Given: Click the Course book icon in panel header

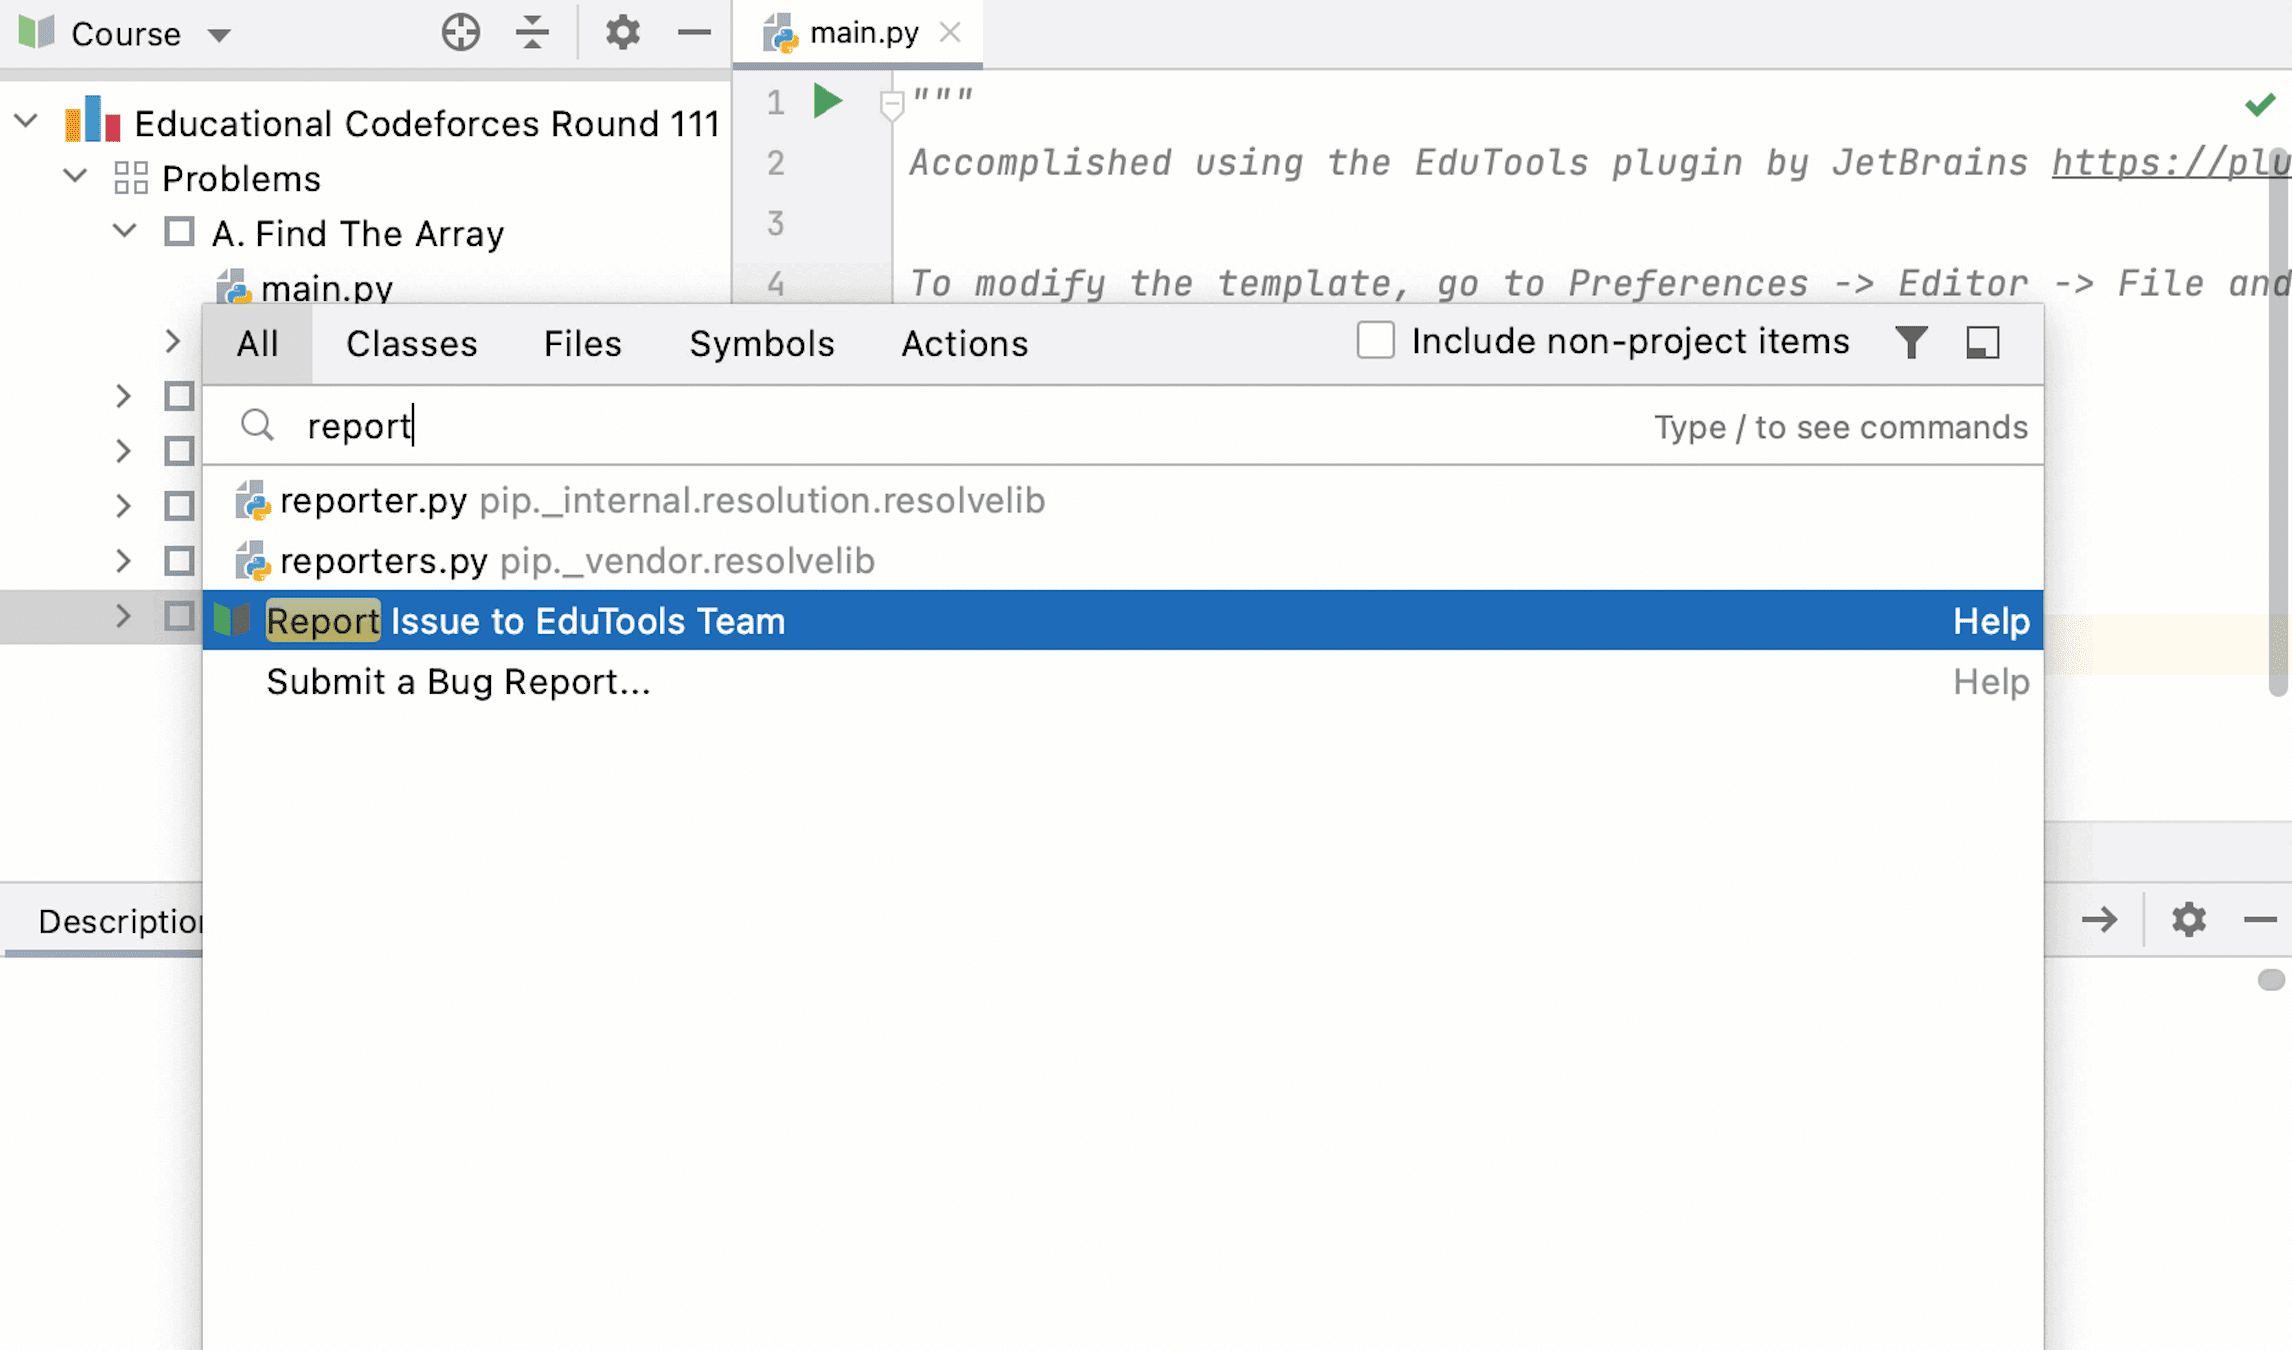Looking at the screenshot, I should coord(36,32).
